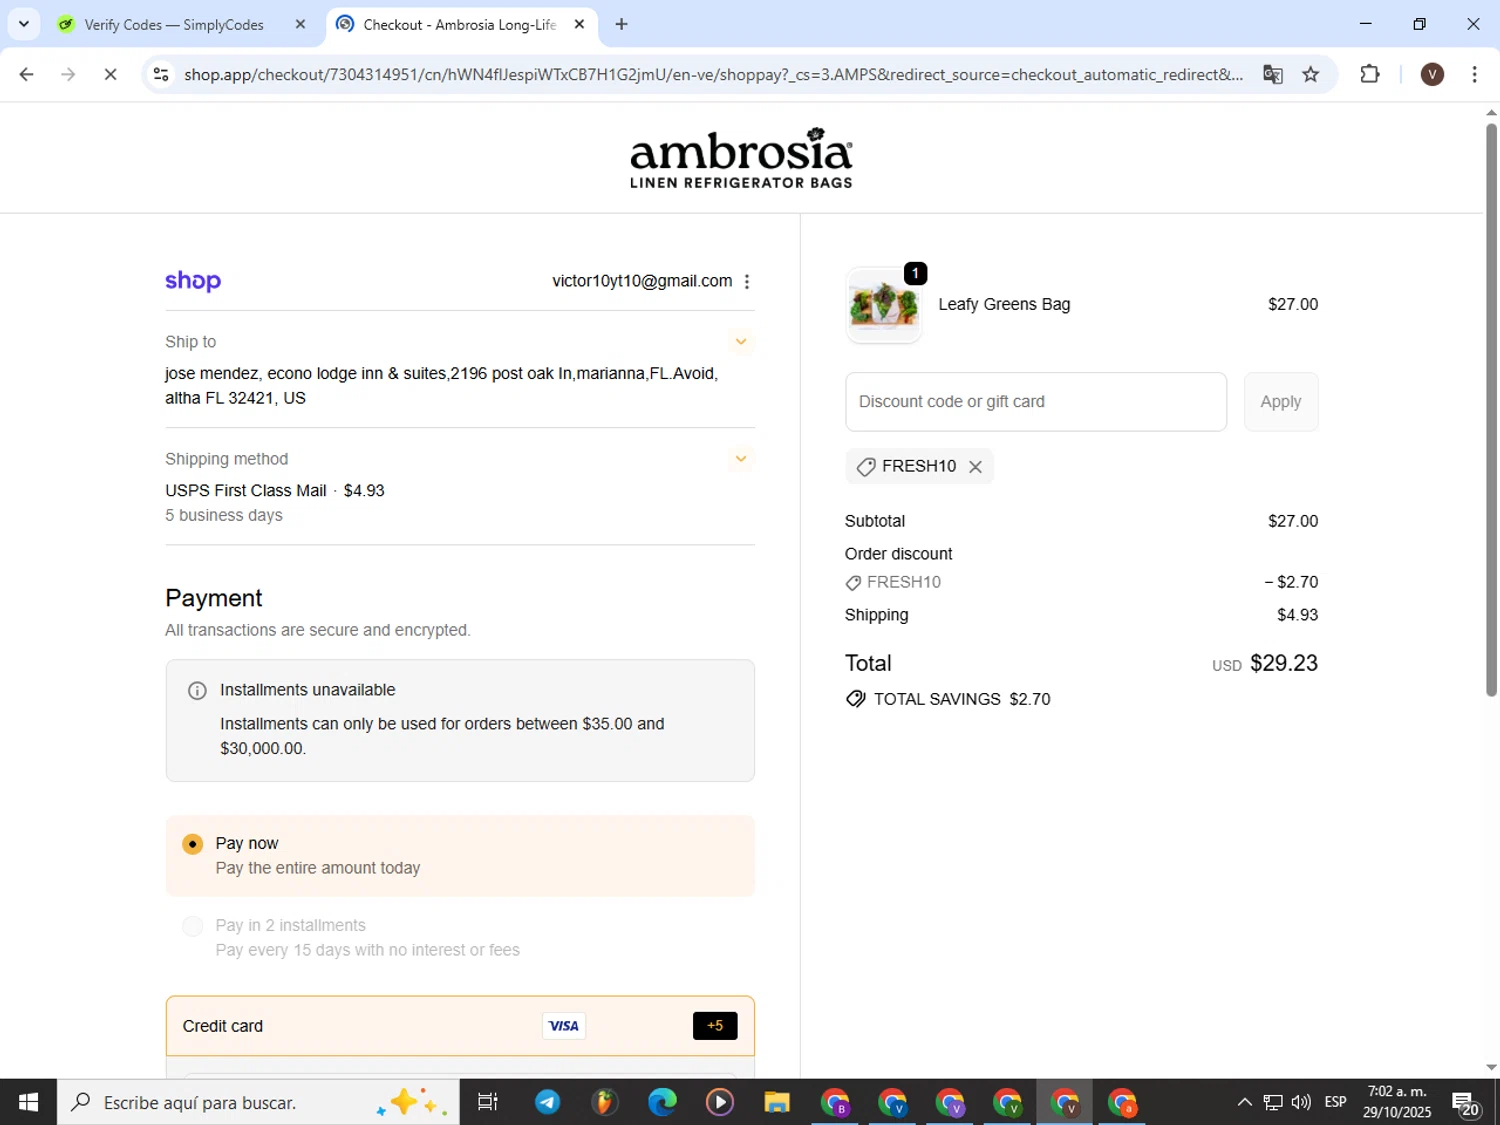Click the Discount code or gift card field
The width and height of the screenshot is (1500, 1125).
(1036, 402)
